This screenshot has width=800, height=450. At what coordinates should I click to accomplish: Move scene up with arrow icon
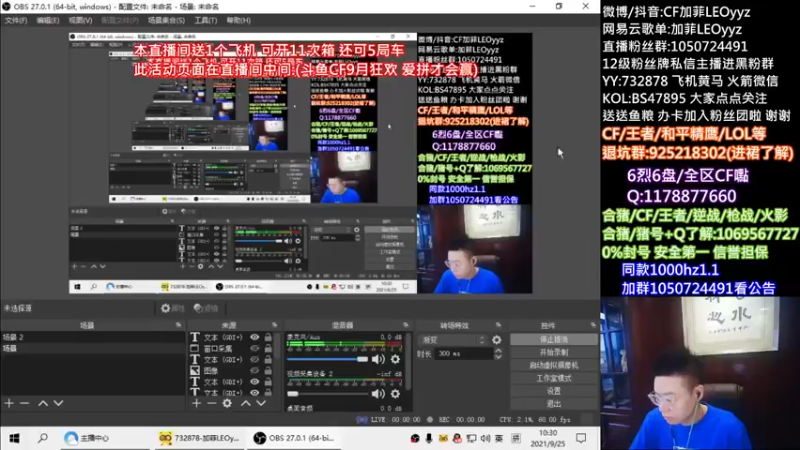click(43, 403)
